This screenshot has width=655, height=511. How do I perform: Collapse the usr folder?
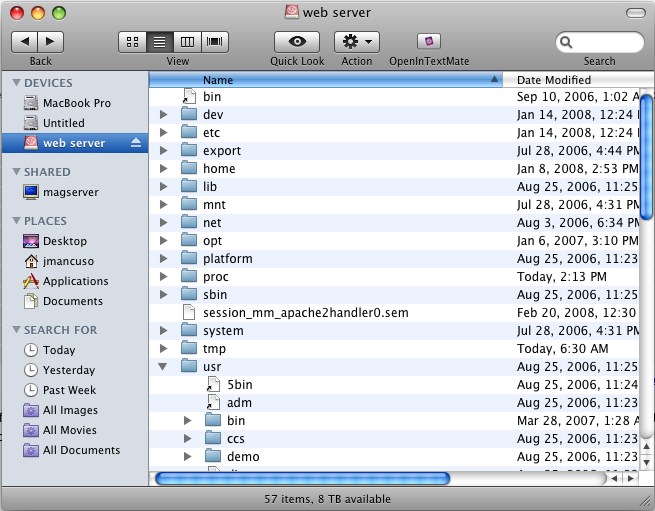tap(163, 367)
